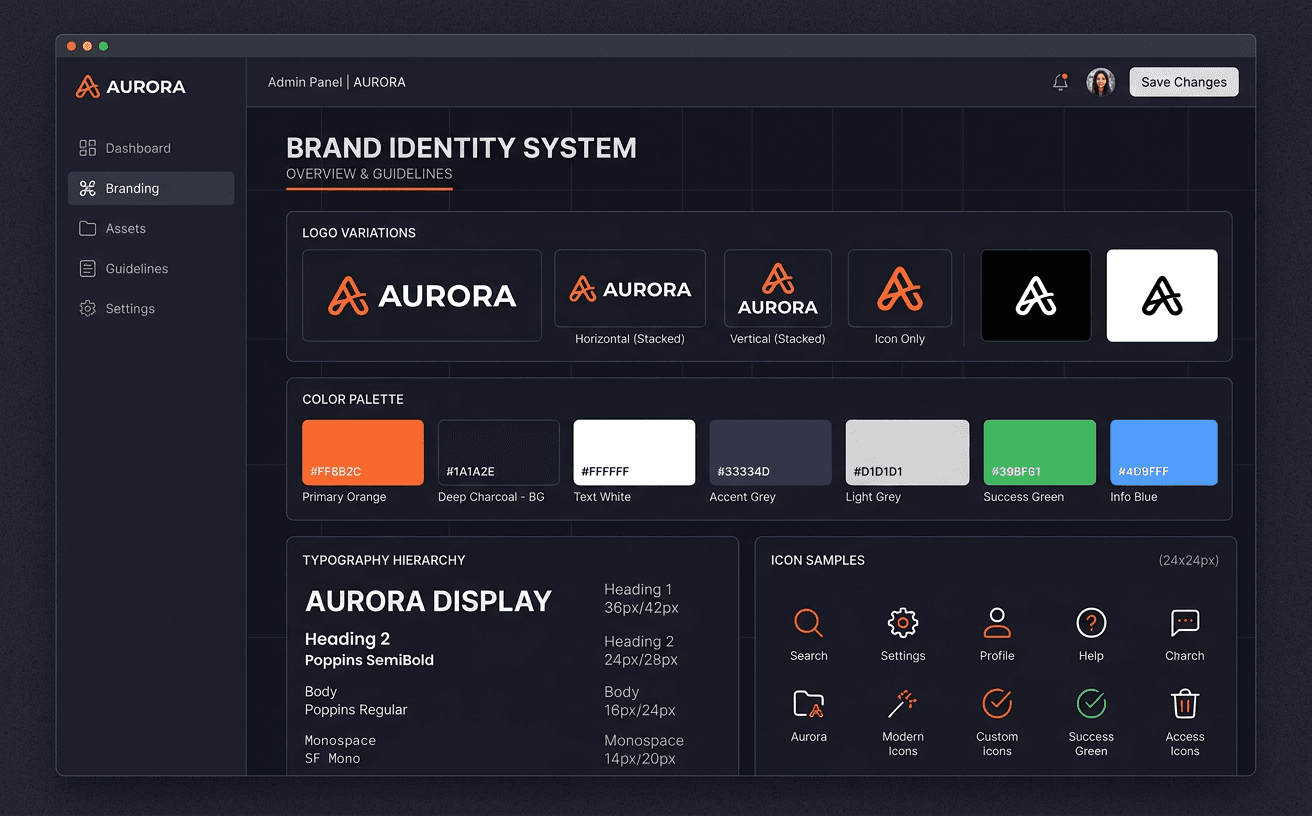Pick the Deep Charcoal #1A1A2E swatch
The image size is (1312, 816).
click(499, 453)
